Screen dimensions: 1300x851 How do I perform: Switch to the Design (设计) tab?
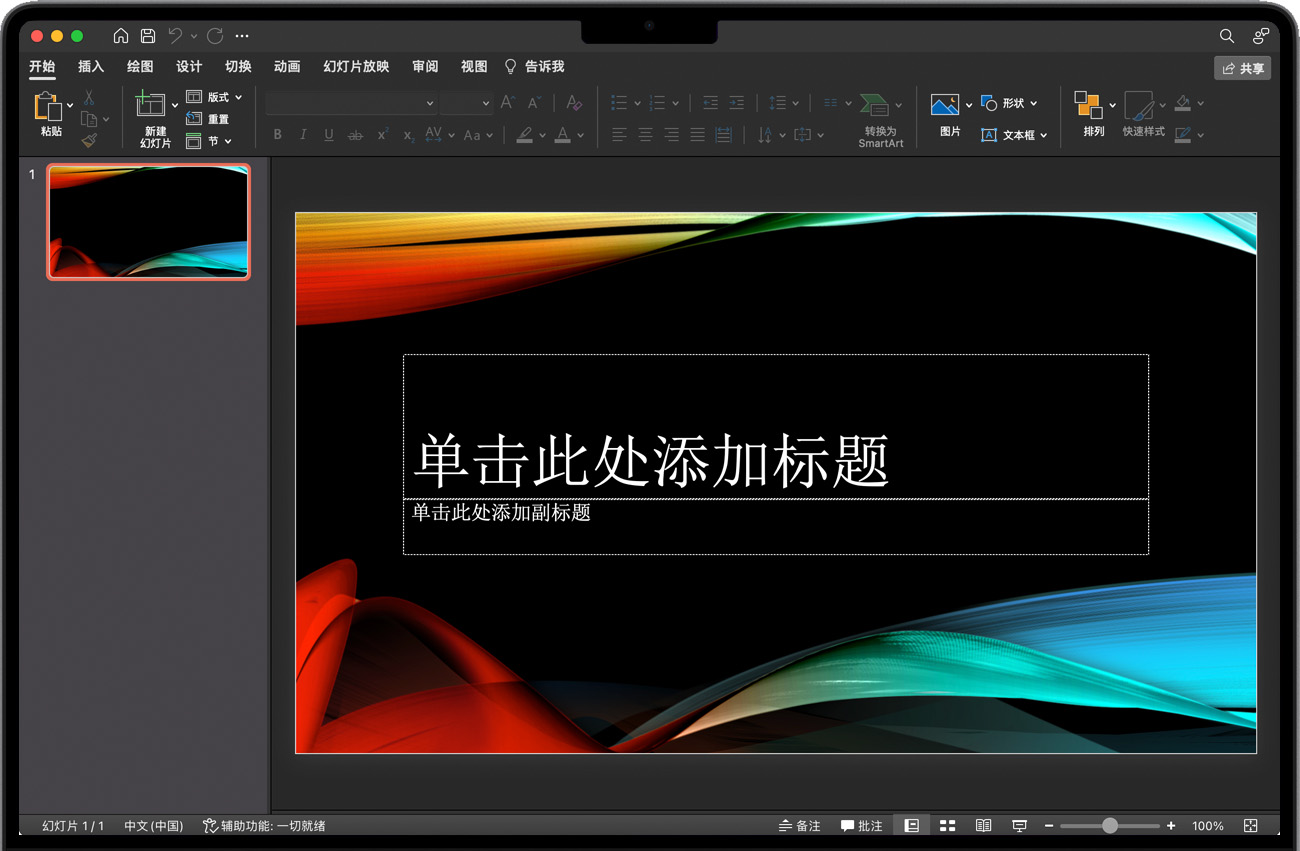point(189,66)
